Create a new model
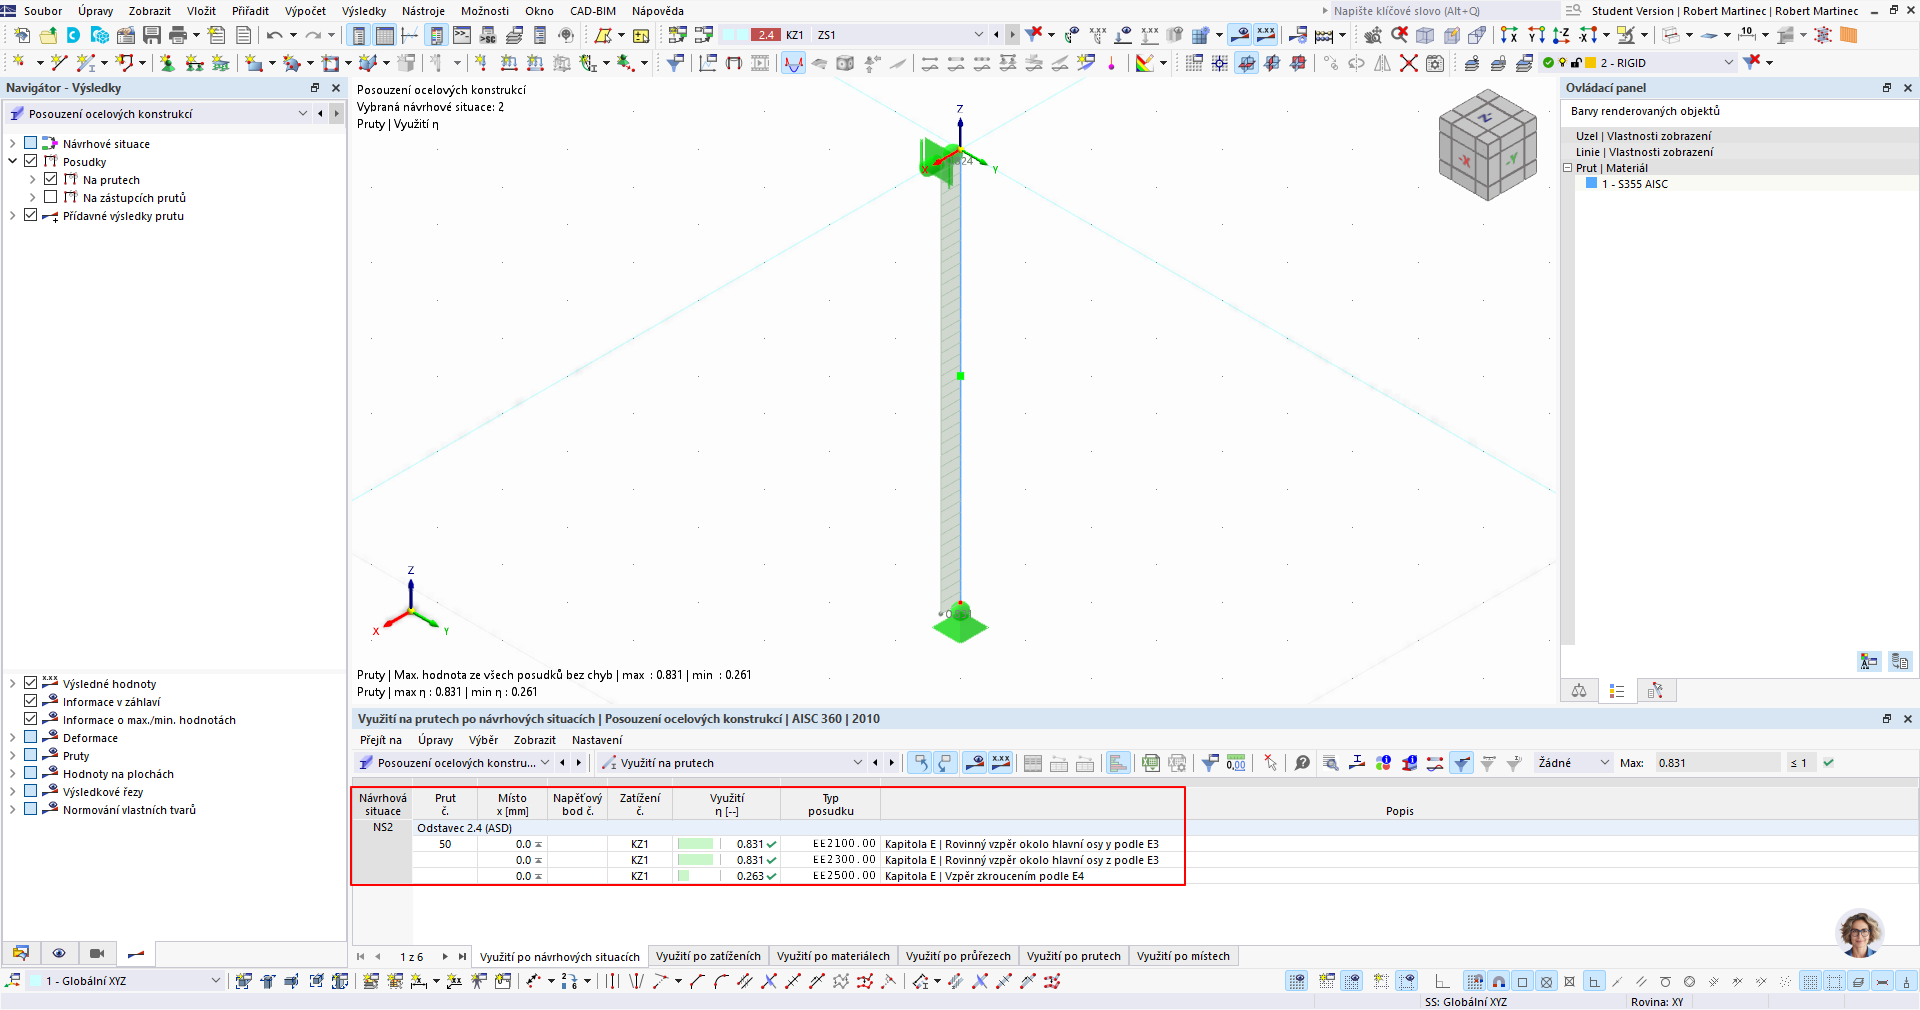Screen dimensions: 1920x1010 [x=21, y=34]
